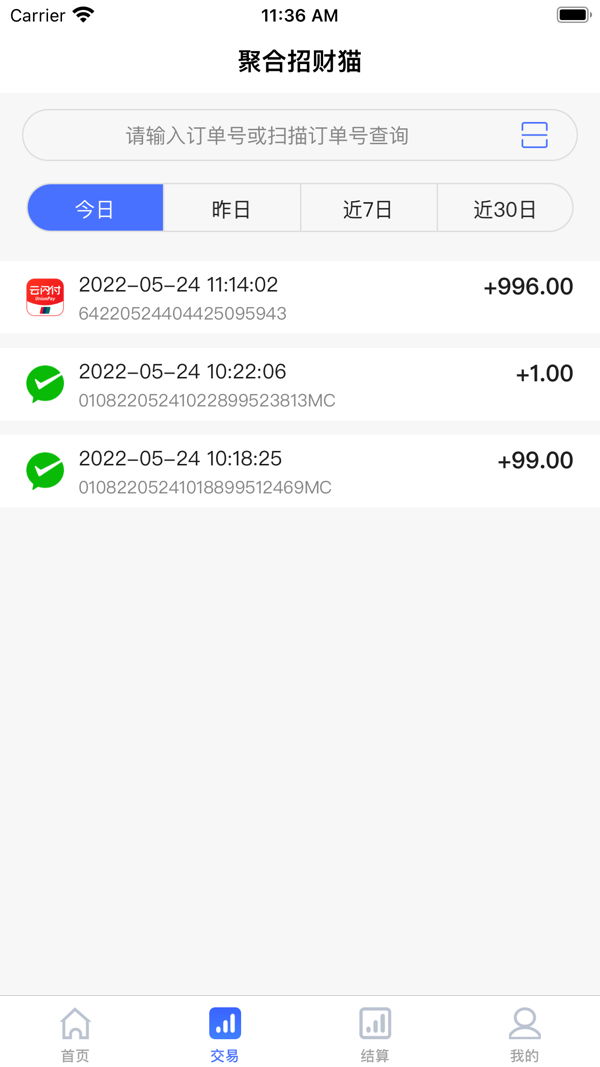
Task: Open the 结算 settlement chart icon
Action: coord(375,1023)
